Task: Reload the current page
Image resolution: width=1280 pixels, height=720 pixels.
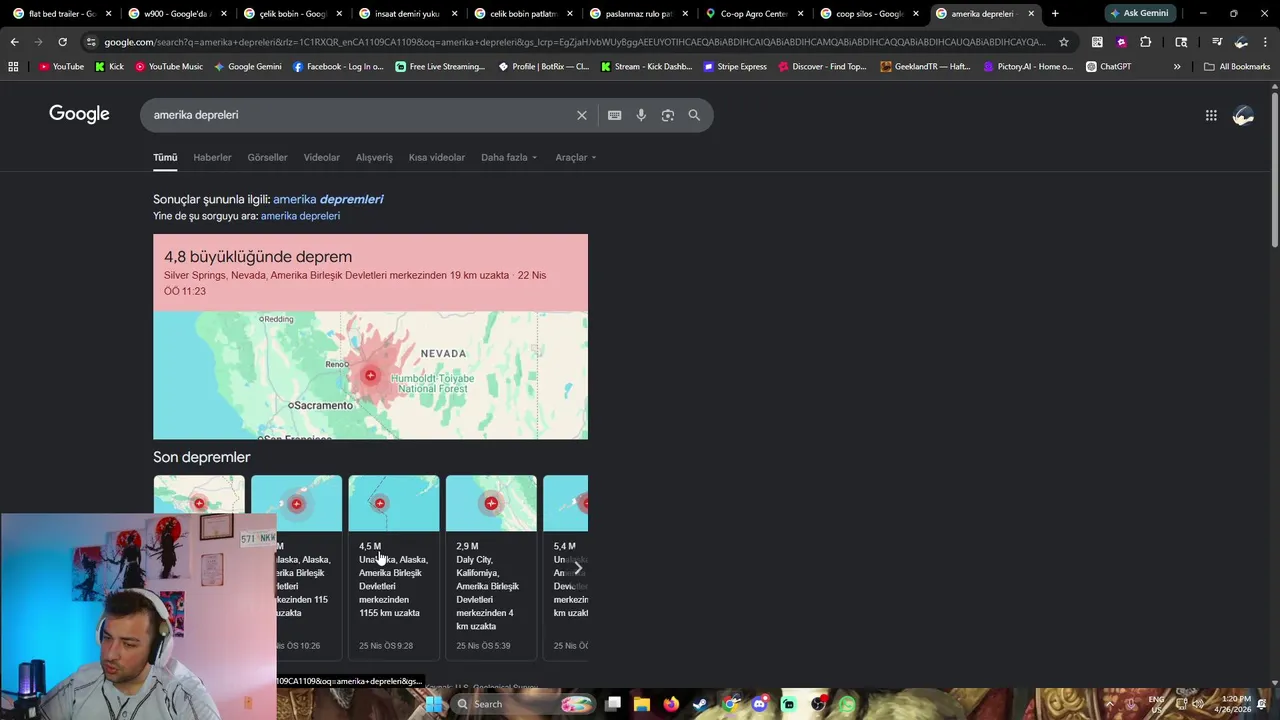Action: pyautogui.click(x=62, y=42)
